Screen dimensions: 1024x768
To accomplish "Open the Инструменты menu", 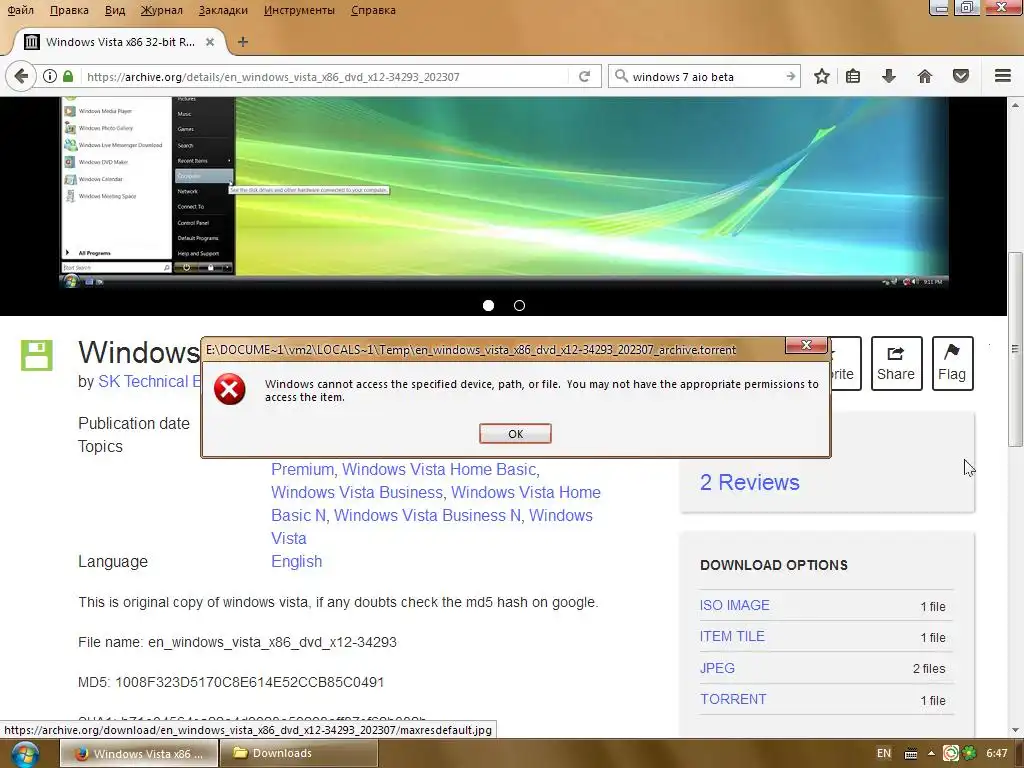I will (299, 10).
